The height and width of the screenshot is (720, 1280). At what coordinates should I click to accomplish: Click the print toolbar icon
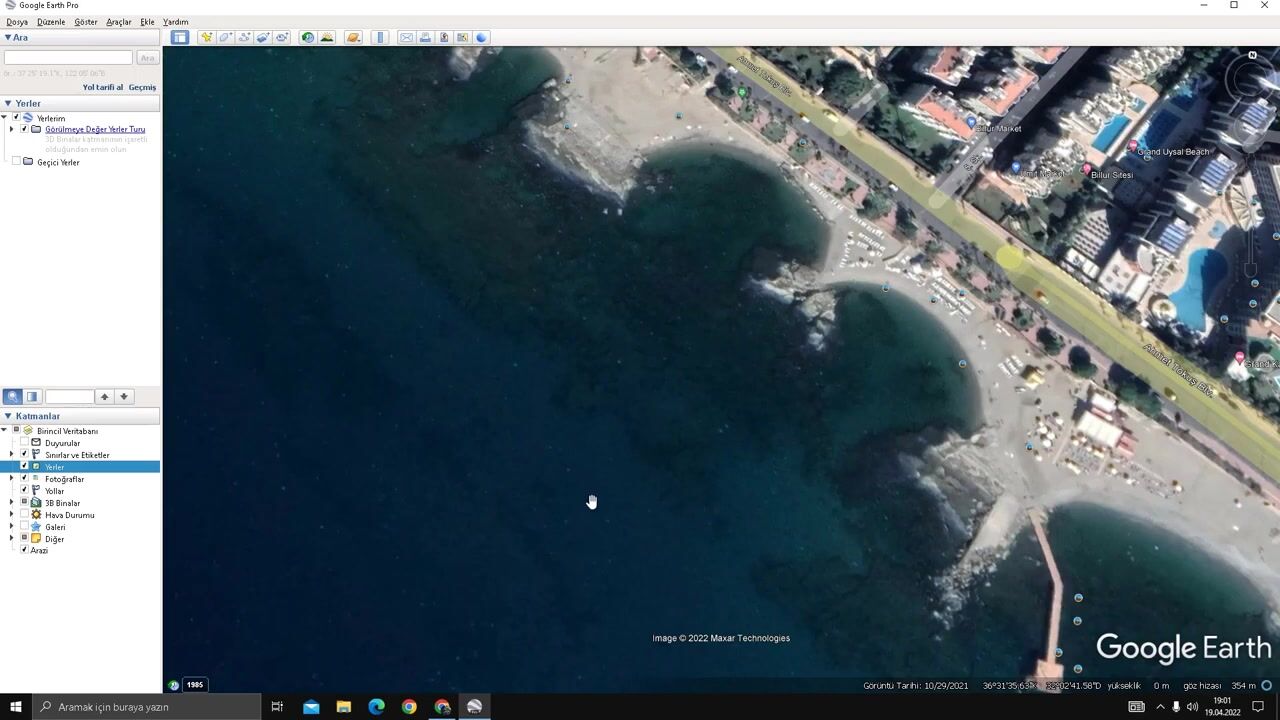pyautogui.click(x=425, y=37)
